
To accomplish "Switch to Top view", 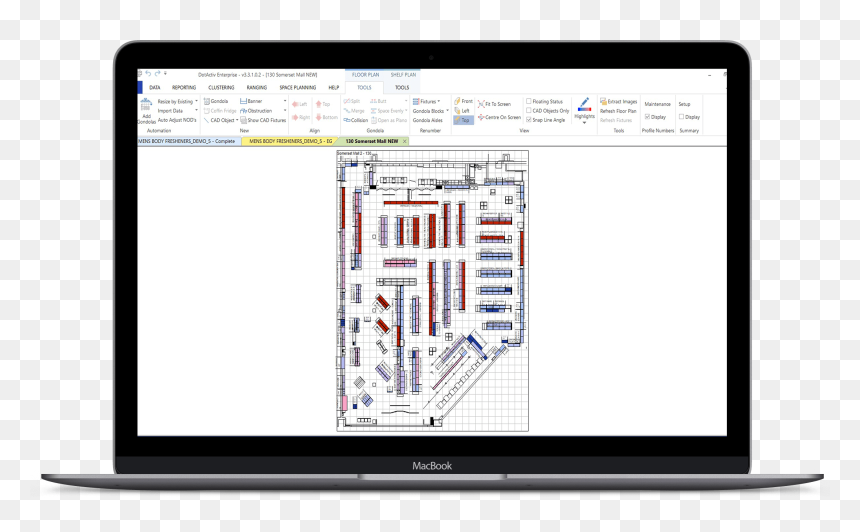I will tap(462, 120).
